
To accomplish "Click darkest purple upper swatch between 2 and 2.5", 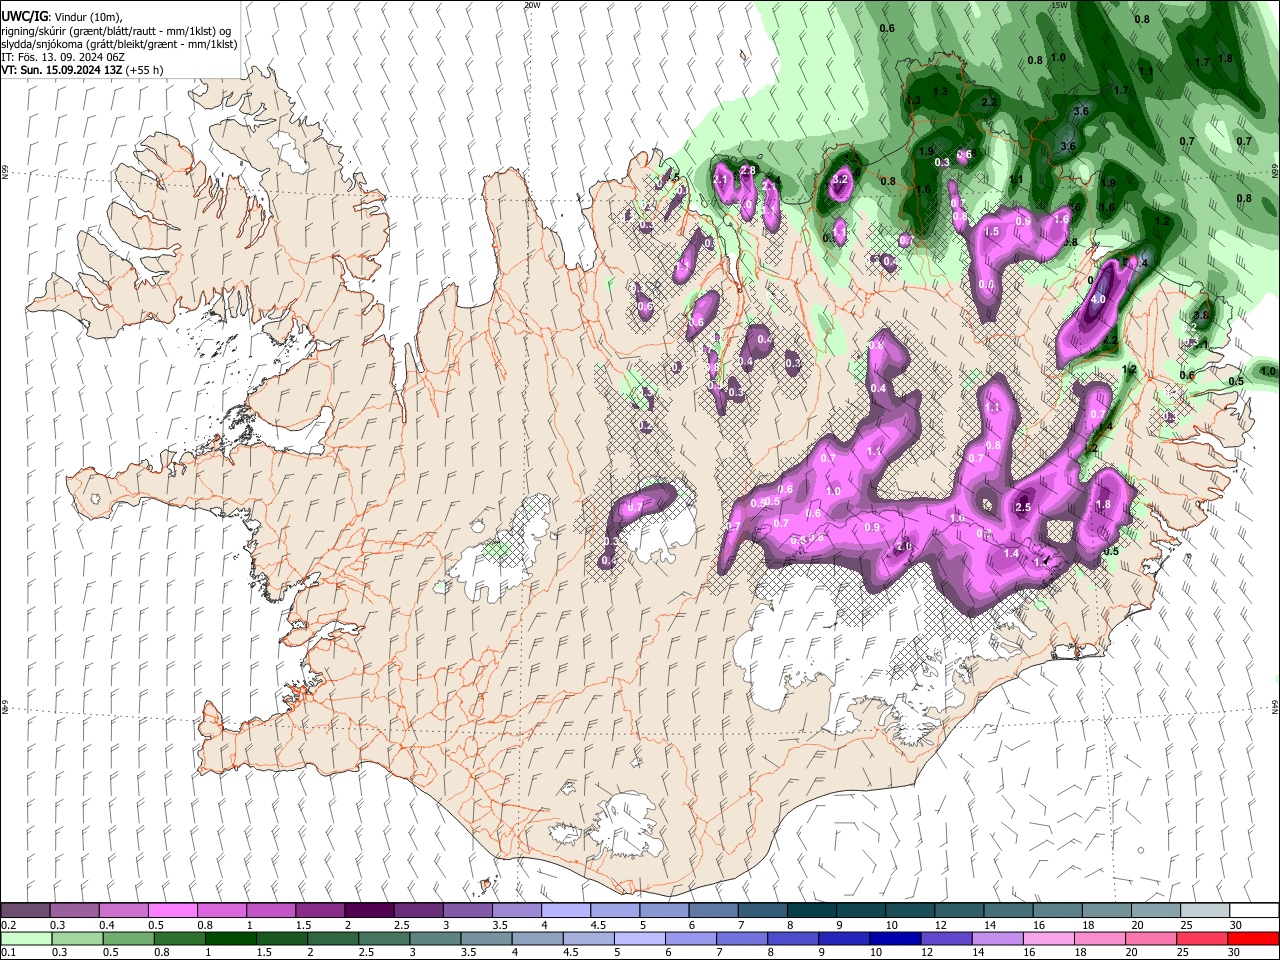I will (x=369, y=910).
